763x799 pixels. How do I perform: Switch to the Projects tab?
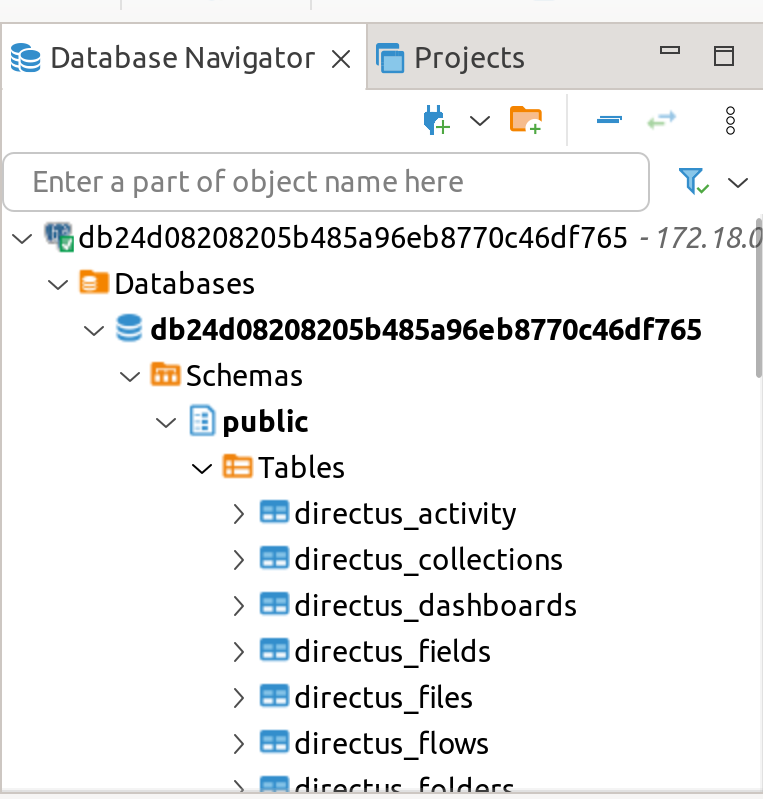(468, 58)
